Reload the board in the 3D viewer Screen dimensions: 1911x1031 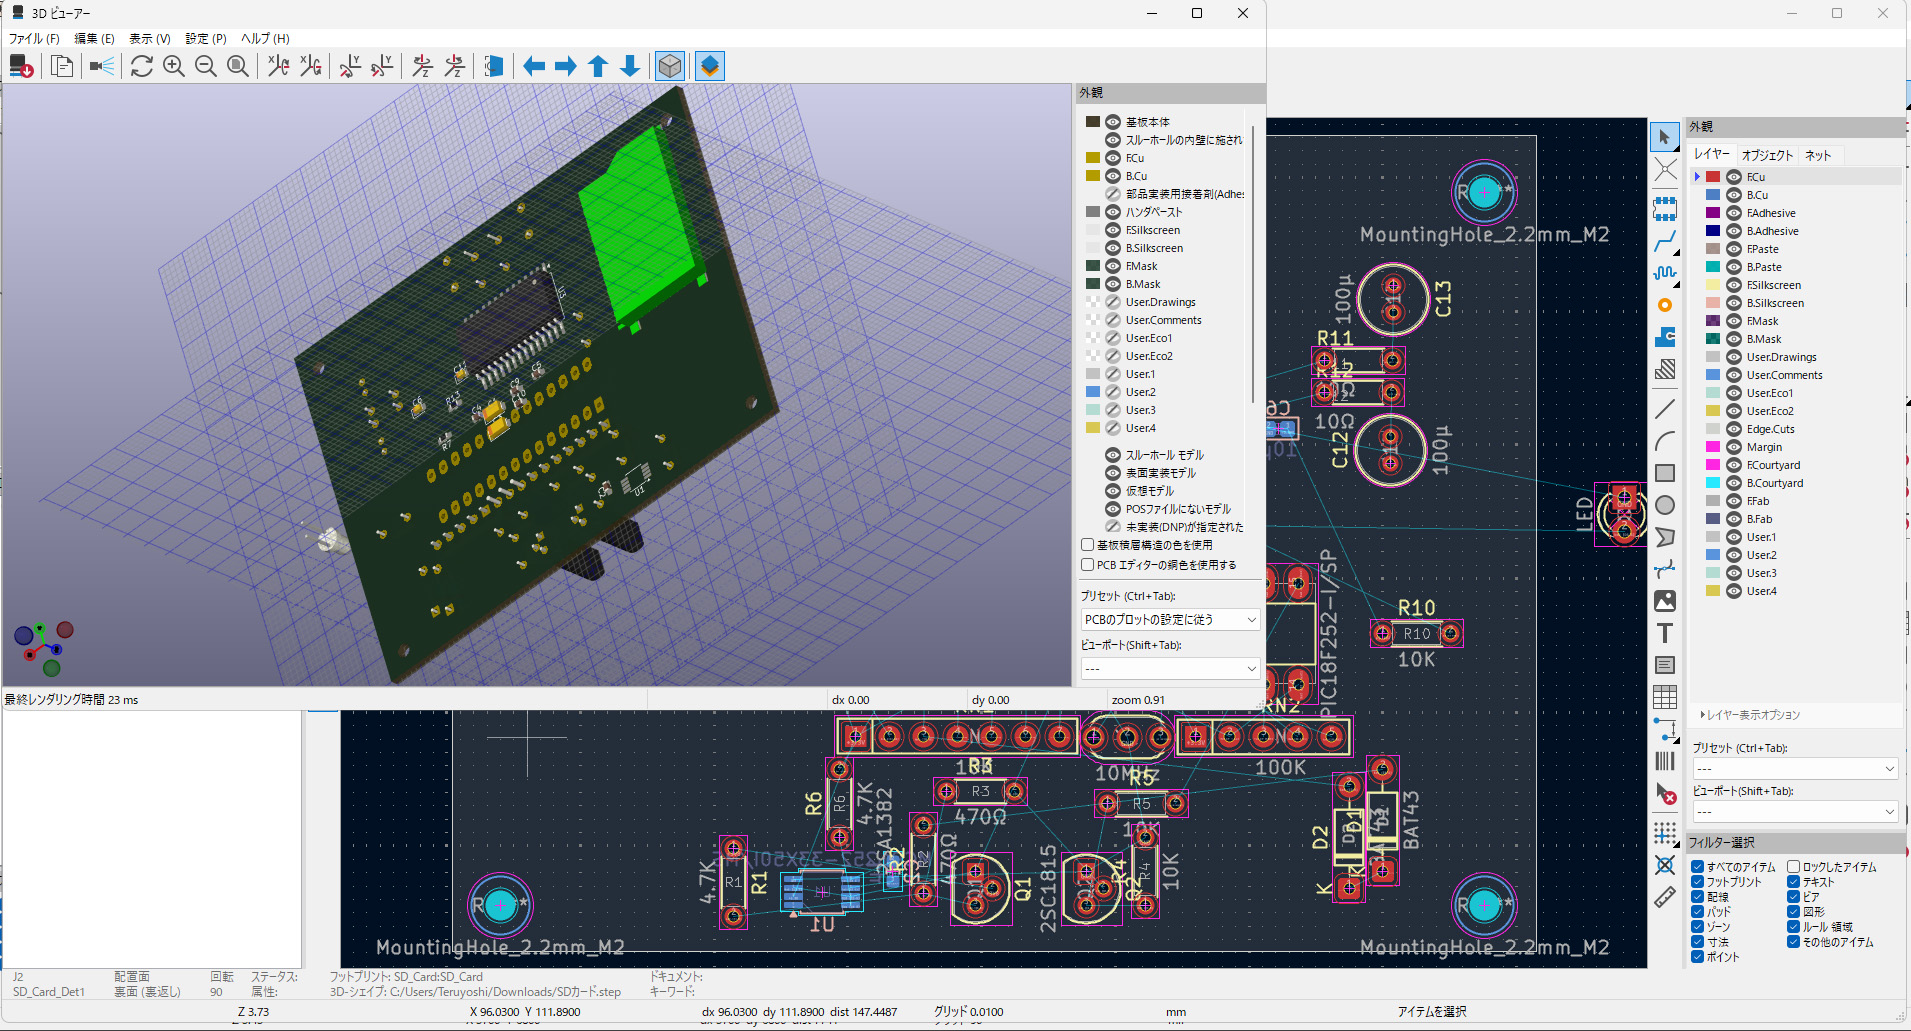tap(22, 66)
